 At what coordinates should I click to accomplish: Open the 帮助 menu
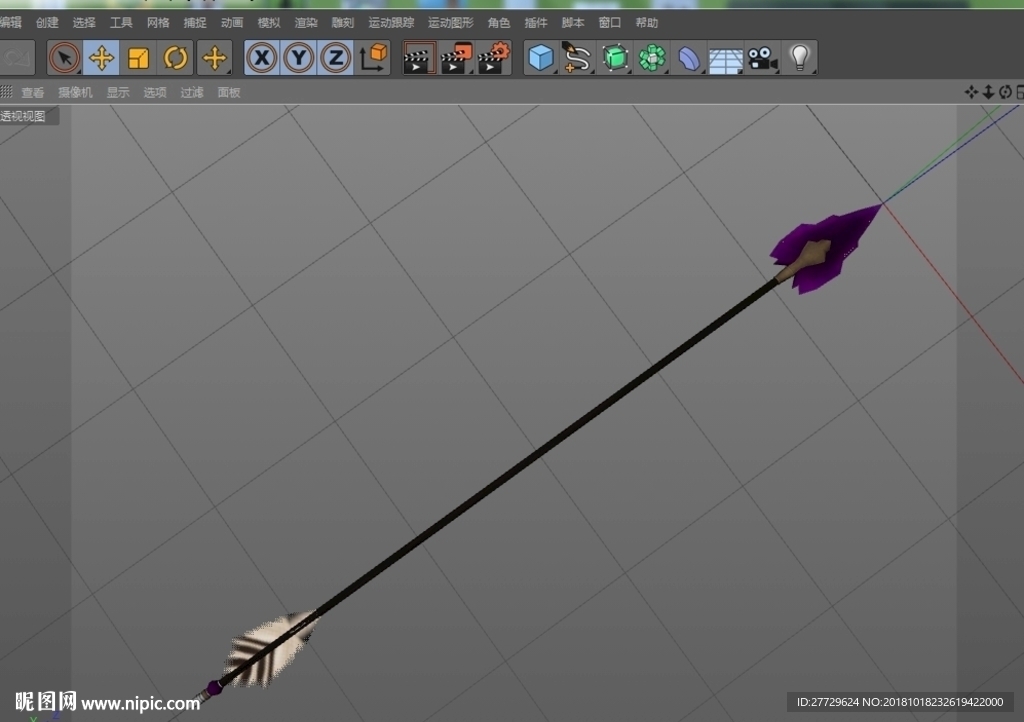click(x=647, y=23)
